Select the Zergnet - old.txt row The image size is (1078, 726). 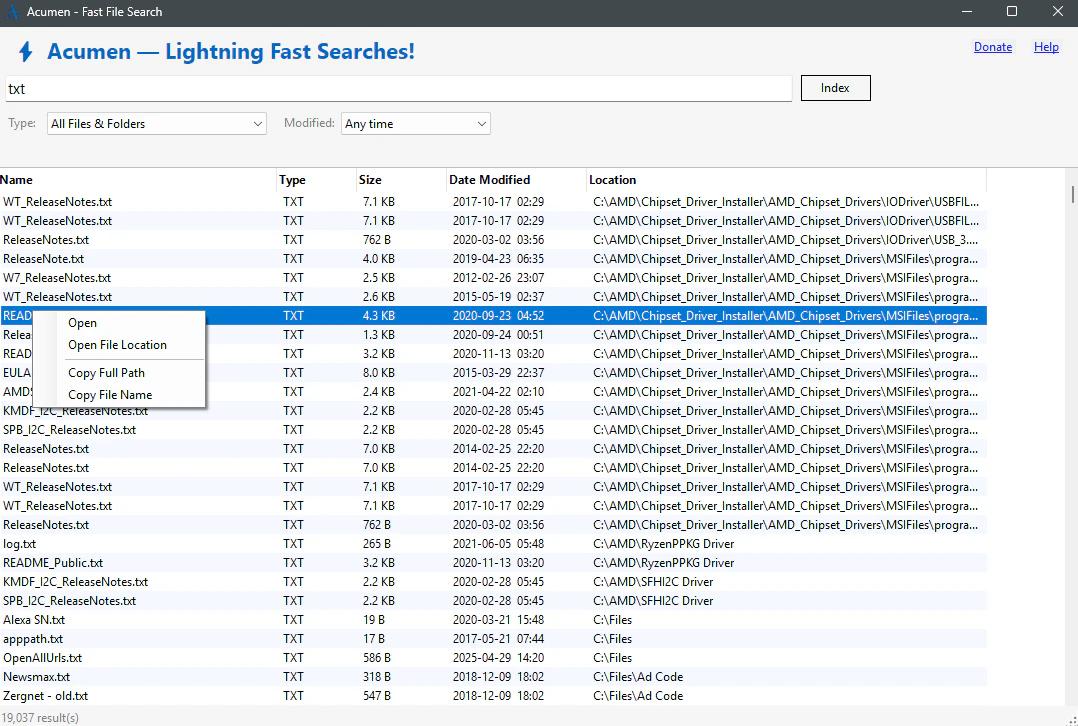(494, 696)
